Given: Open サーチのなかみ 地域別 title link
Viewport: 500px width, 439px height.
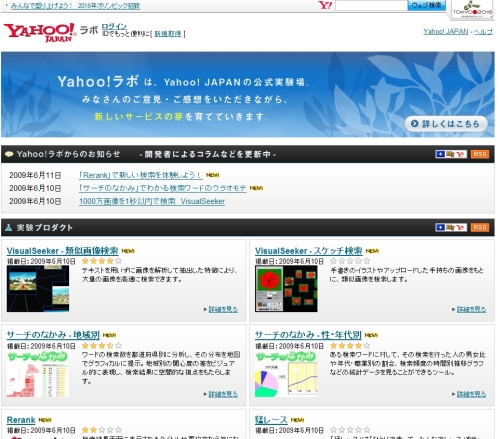Looking at the screenshot, I should [x=53, y=335].
